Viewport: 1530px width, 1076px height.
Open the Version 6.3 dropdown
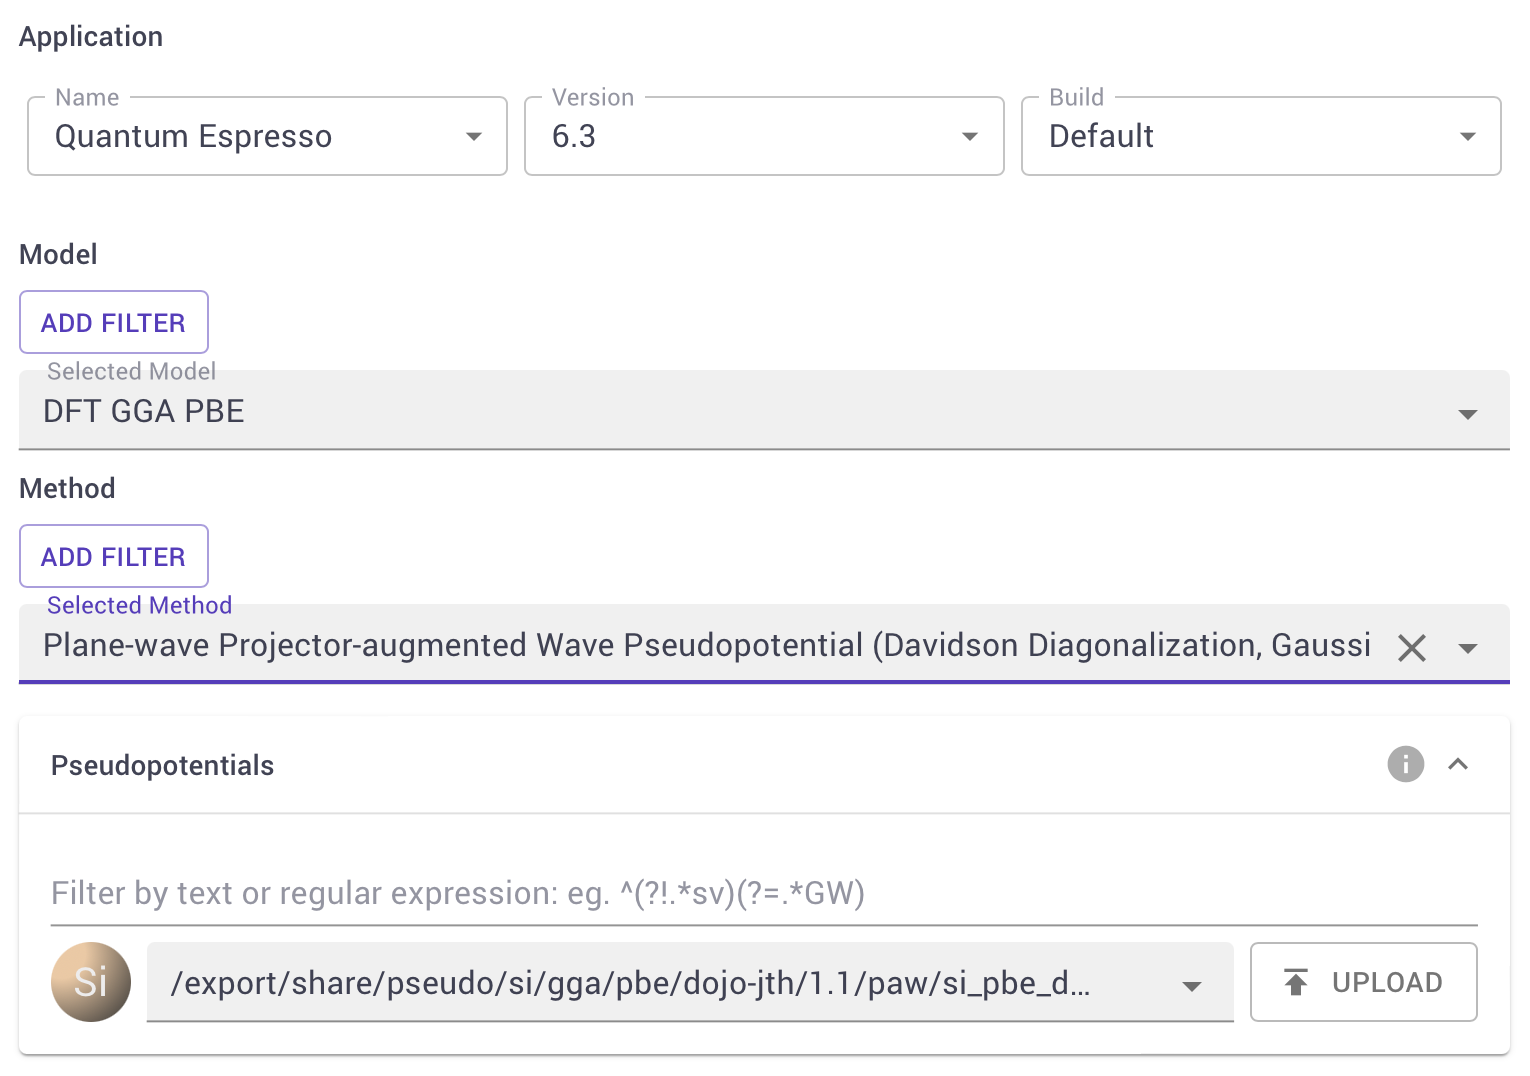pos(764,136)
